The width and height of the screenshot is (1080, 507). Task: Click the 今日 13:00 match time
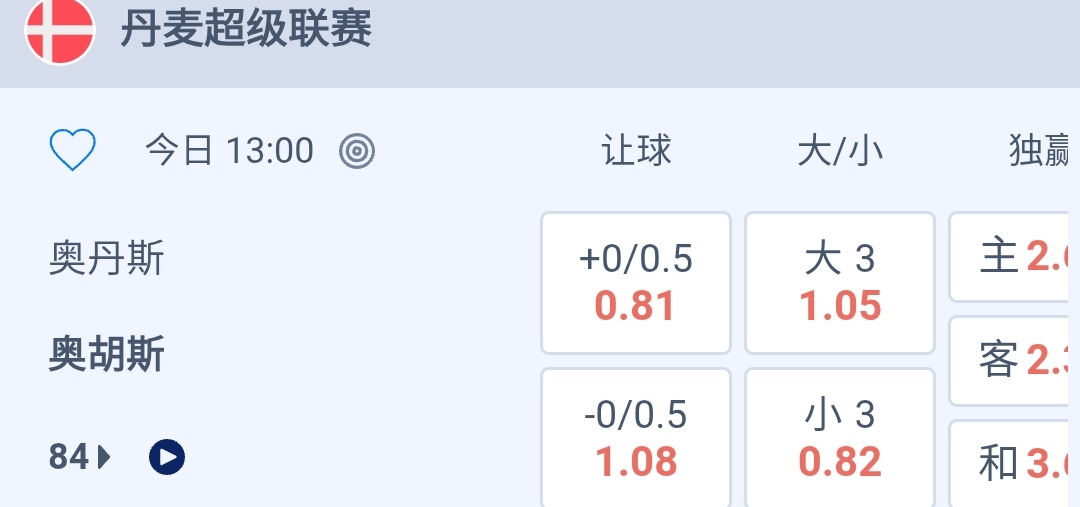(229, 151)
